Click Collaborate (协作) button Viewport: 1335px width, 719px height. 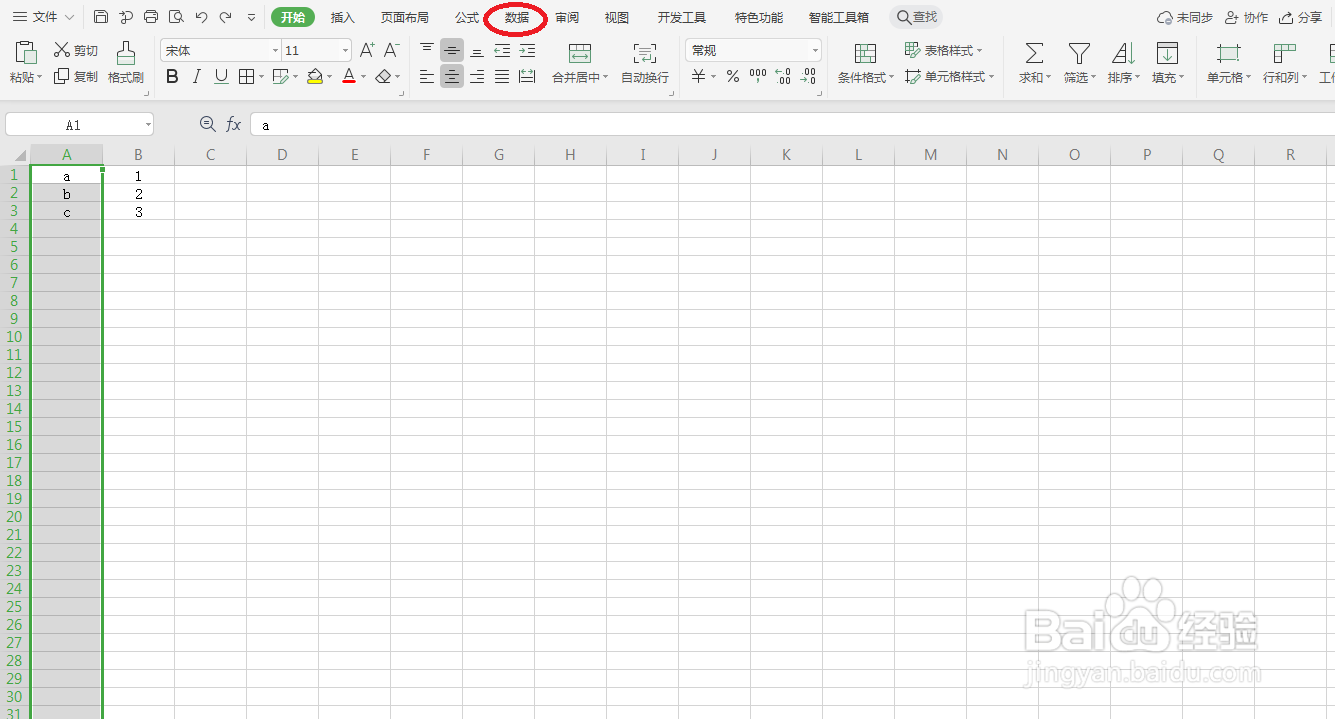click(x=1246, y=17)
